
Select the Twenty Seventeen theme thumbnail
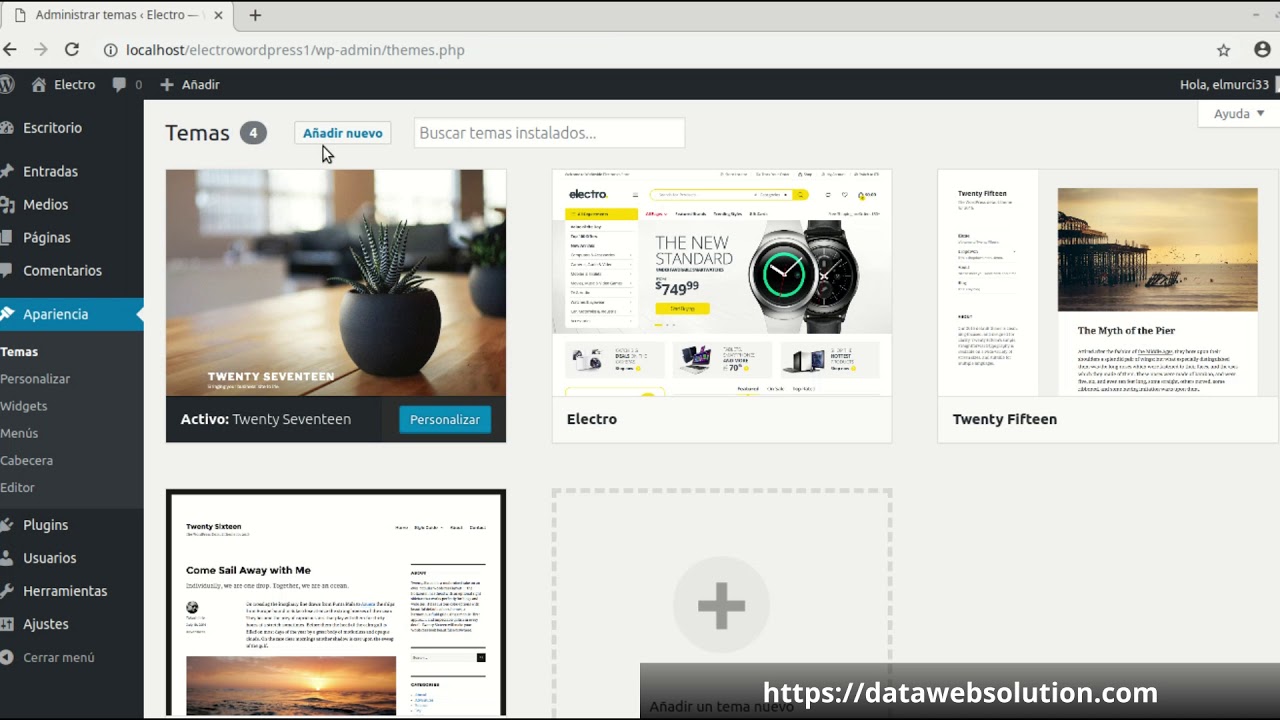tap(336, 283)
